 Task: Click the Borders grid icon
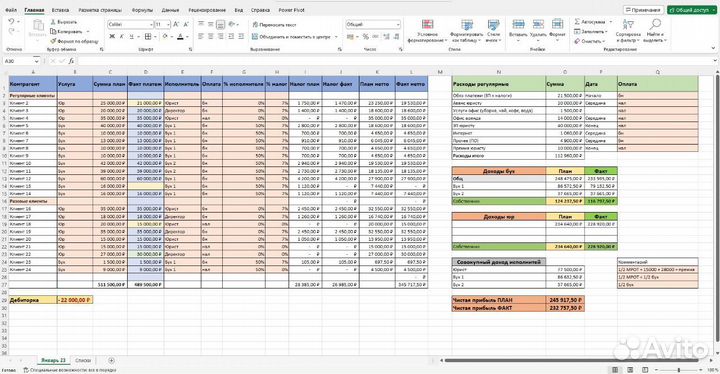click(148, 36)
